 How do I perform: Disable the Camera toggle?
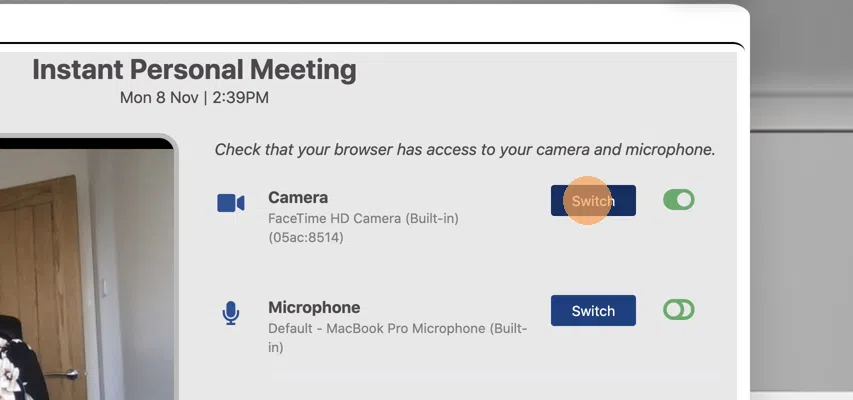point(678,200)
